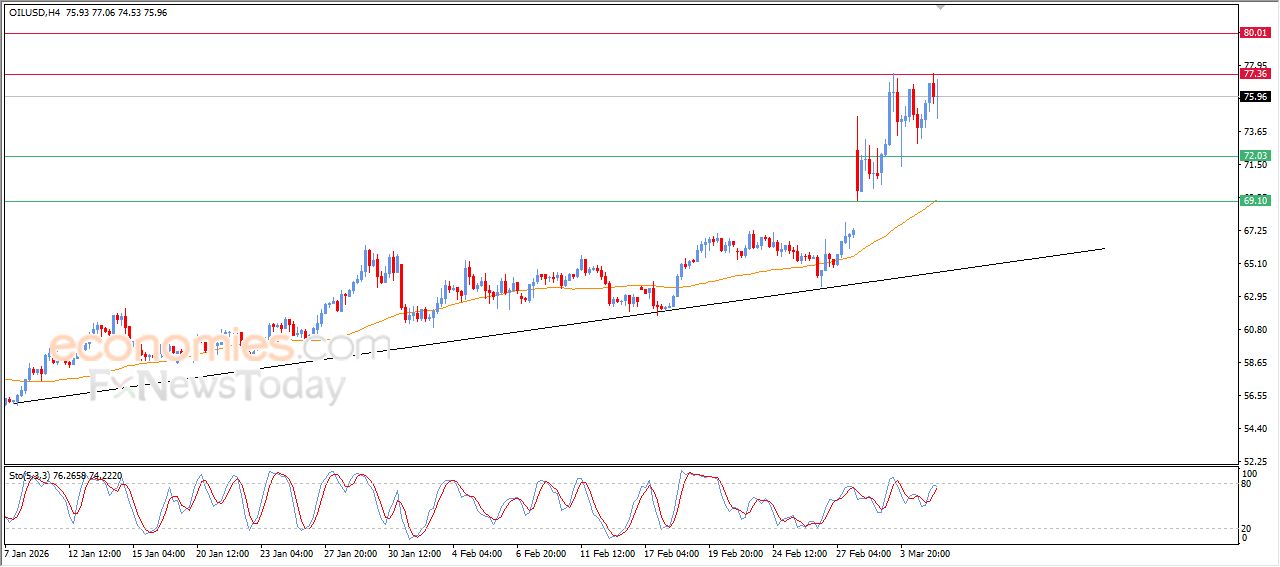Click the 23 Jan 04:00 time label
The height and width of the screenshot is (567, 1280).
tap(287, 552)
